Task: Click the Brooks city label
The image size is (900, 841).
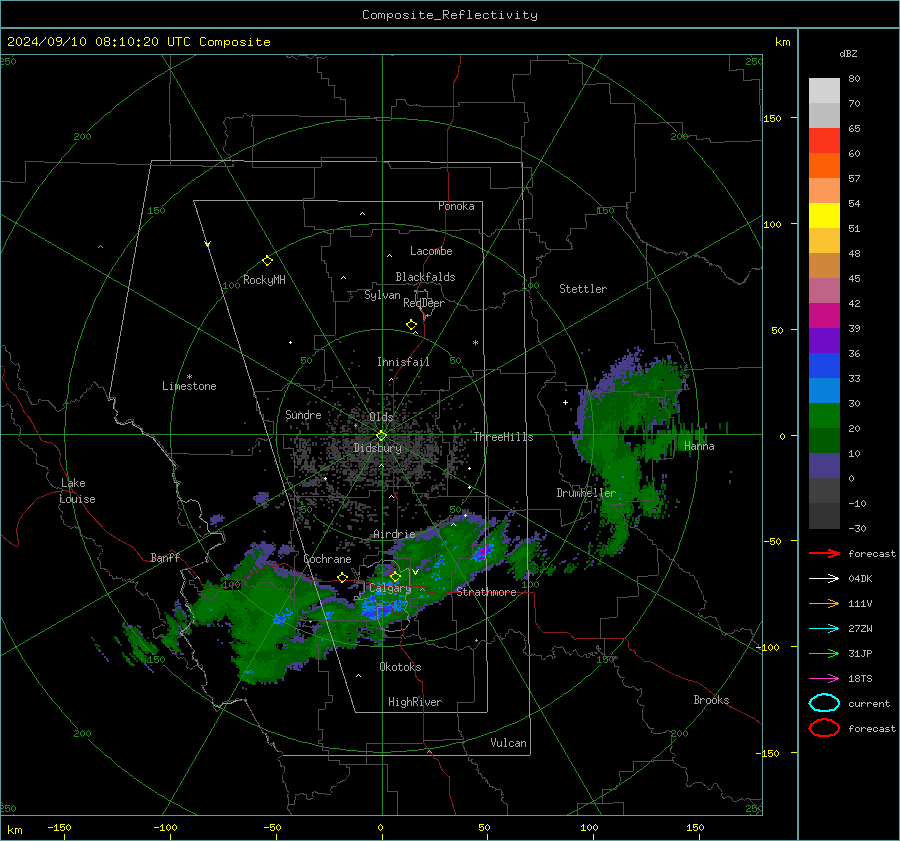Action: coord(711,700)
